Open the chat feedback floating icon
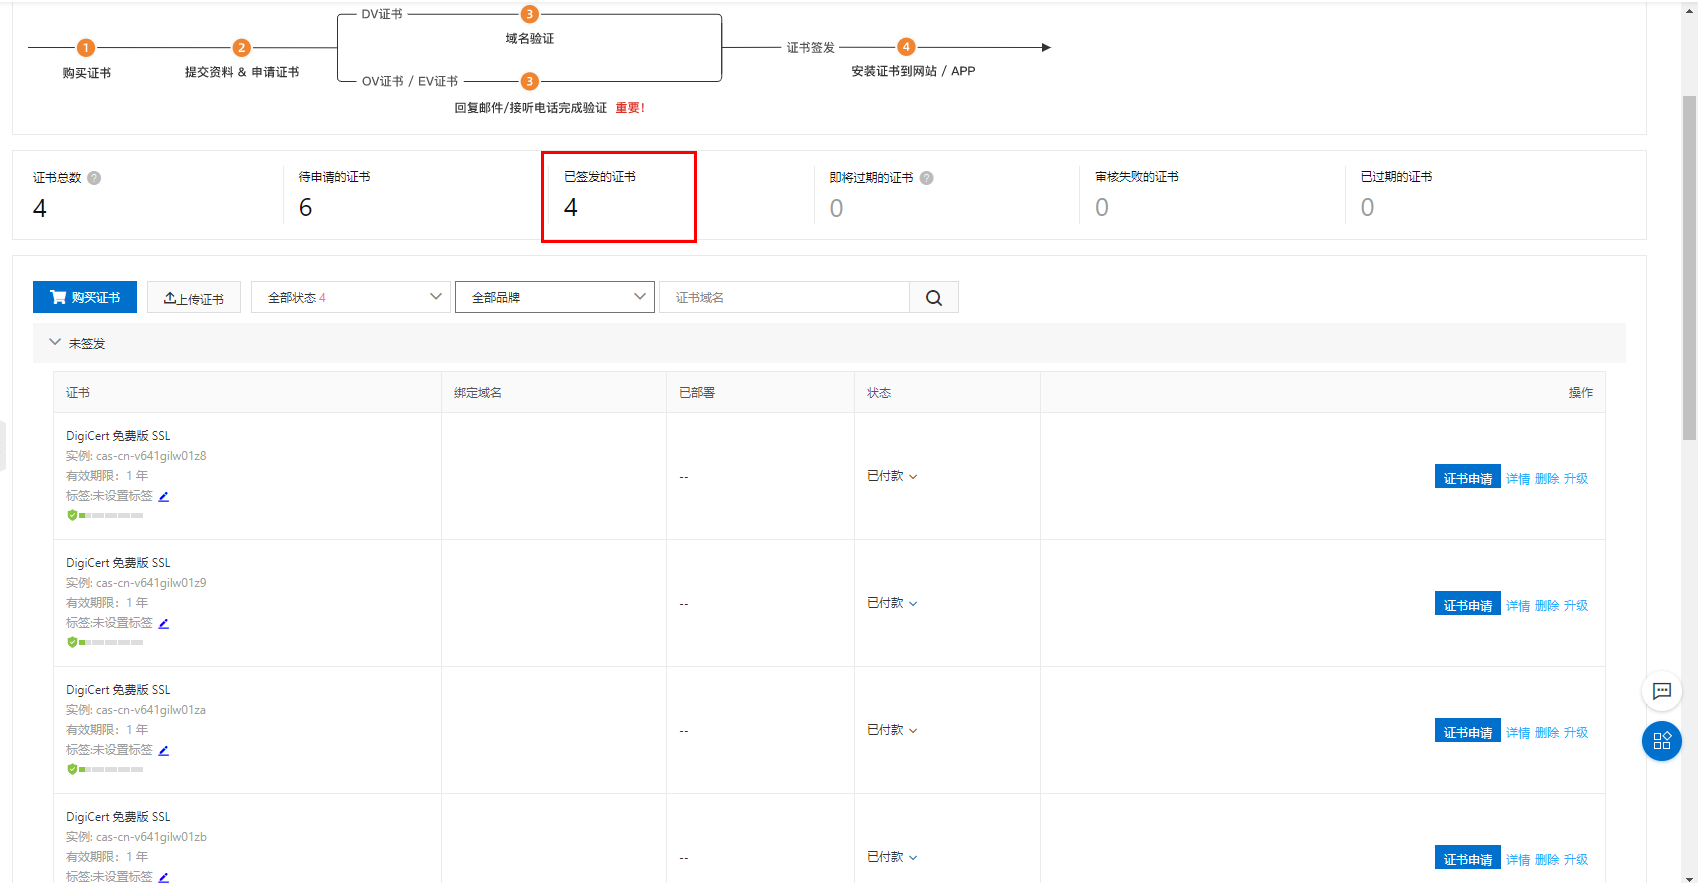Screen dimensions: 1698x883 pyautogui.click(x=1662, y=691)
